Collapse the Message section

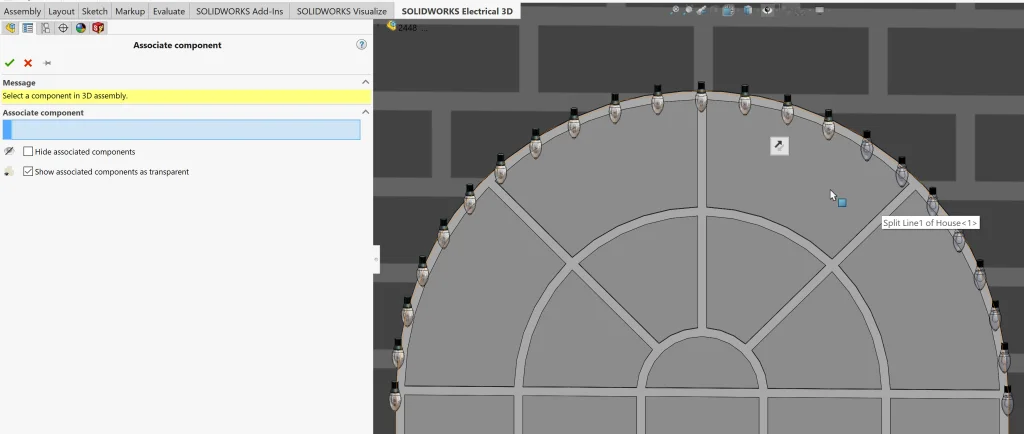[365, 82]
